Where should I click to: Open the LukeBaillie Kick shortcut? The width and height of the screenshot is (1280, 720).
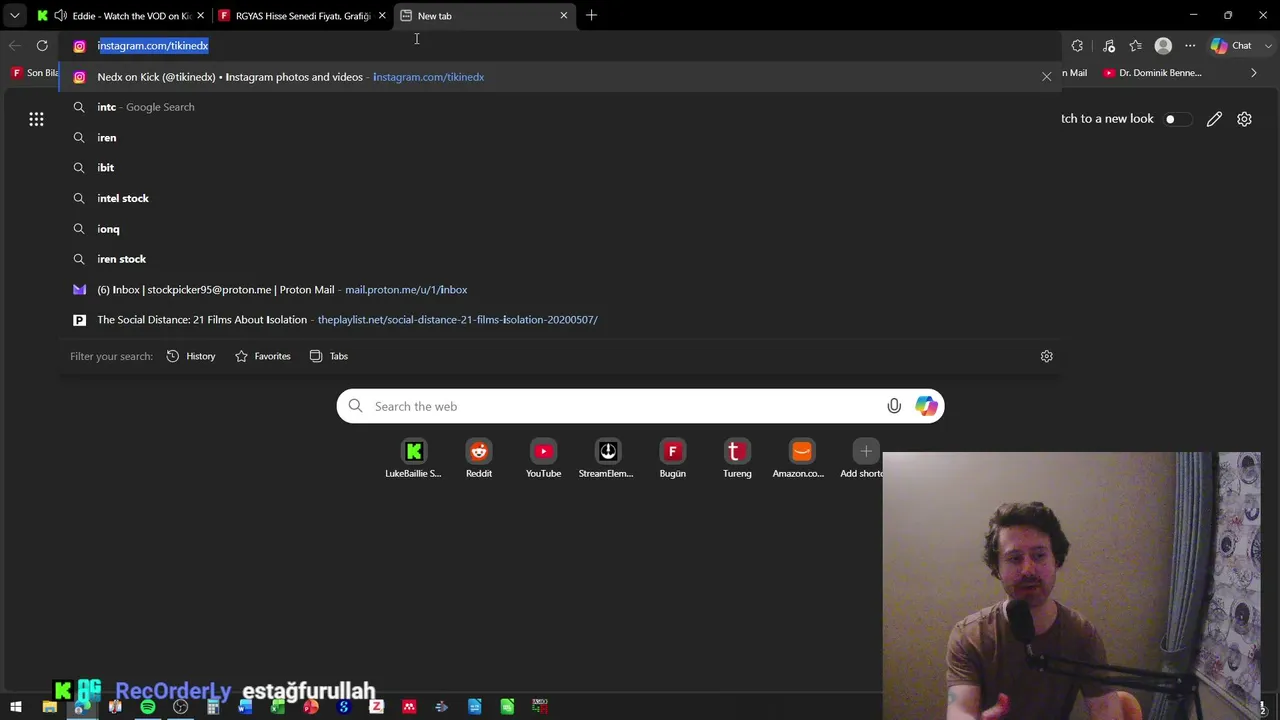[413, 459]
